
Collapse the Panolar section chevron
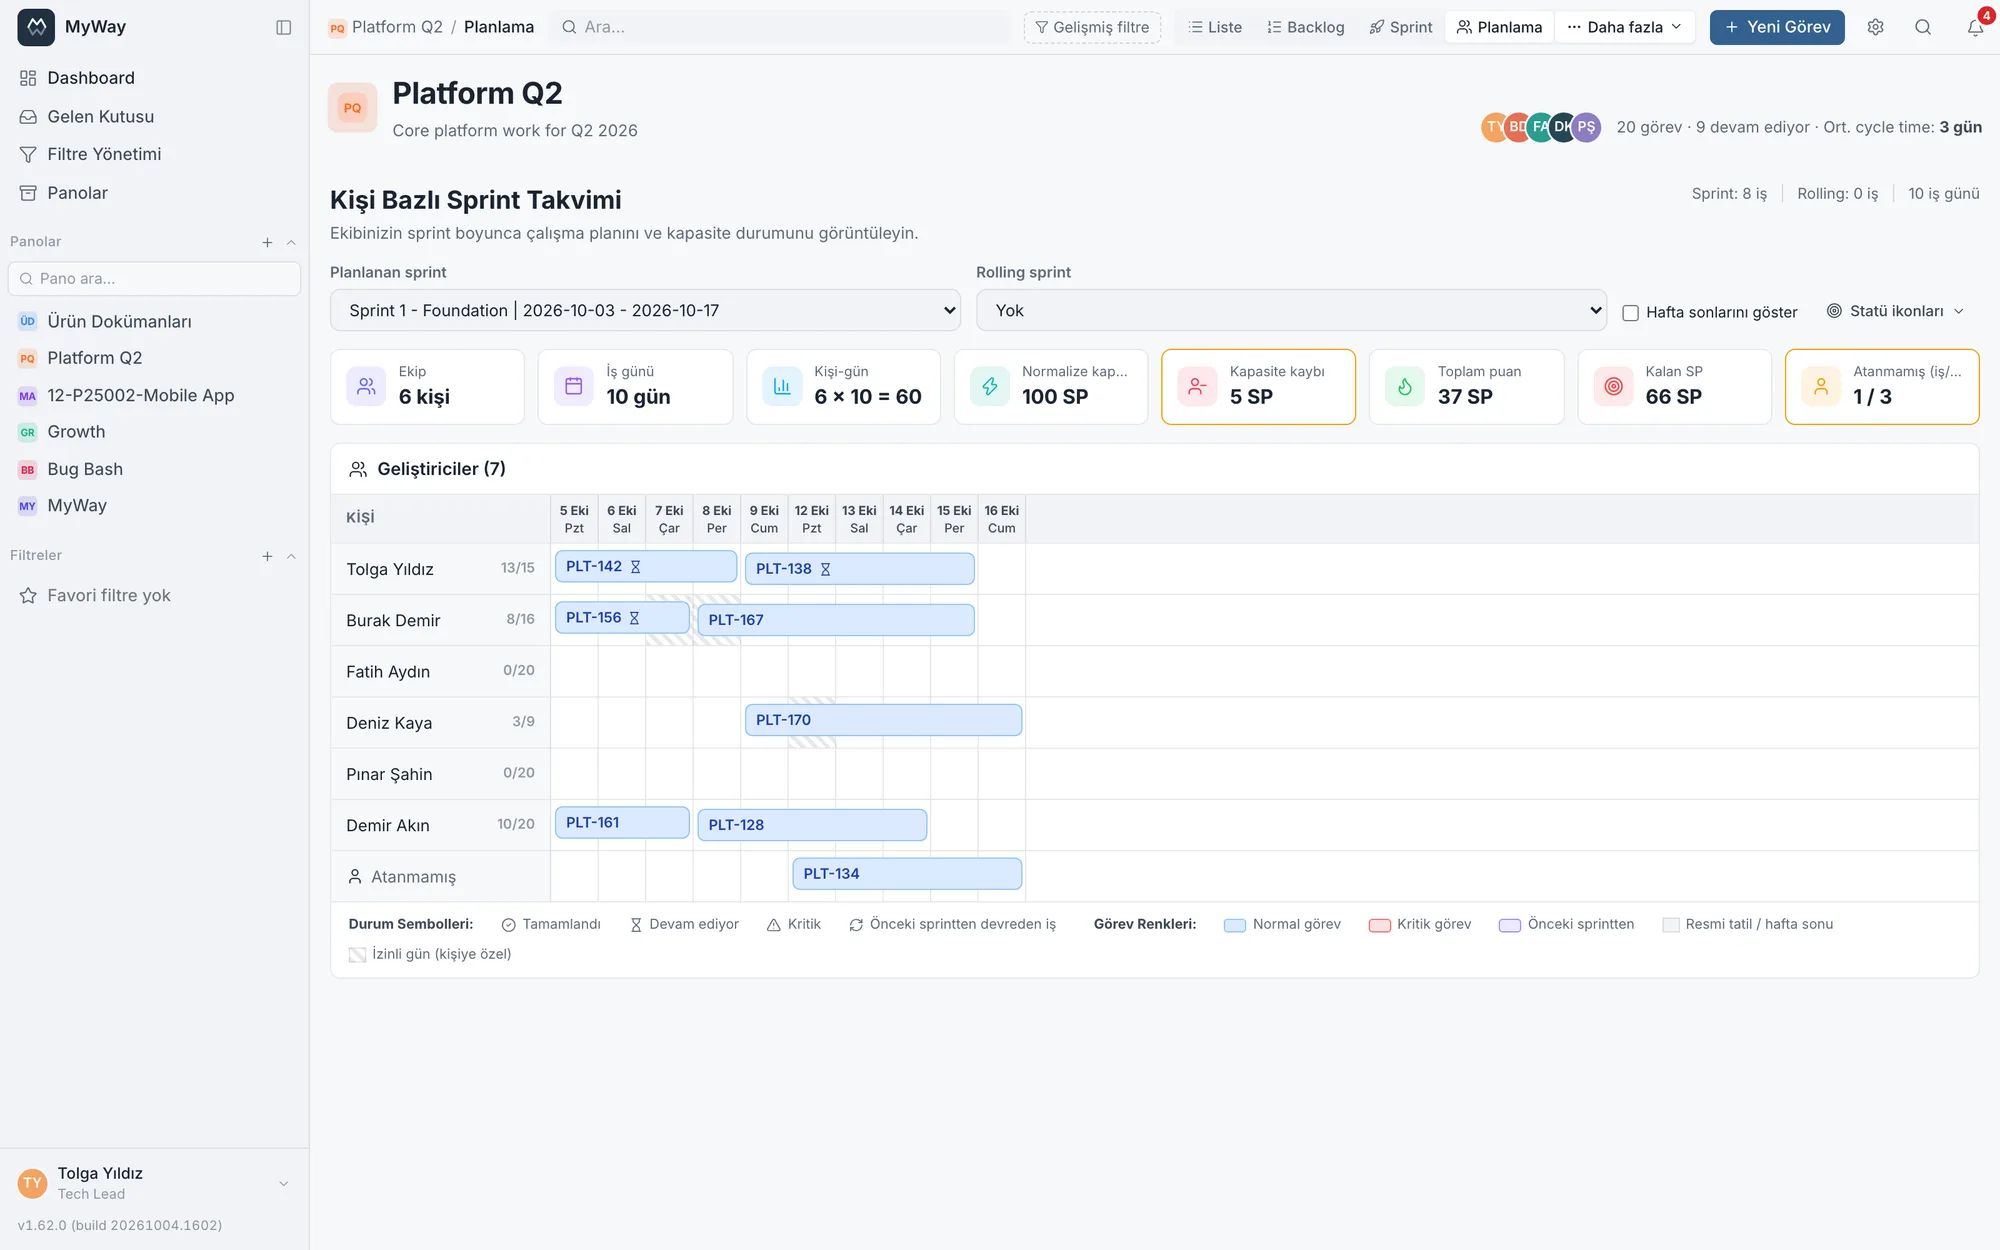tap(291, 242)
